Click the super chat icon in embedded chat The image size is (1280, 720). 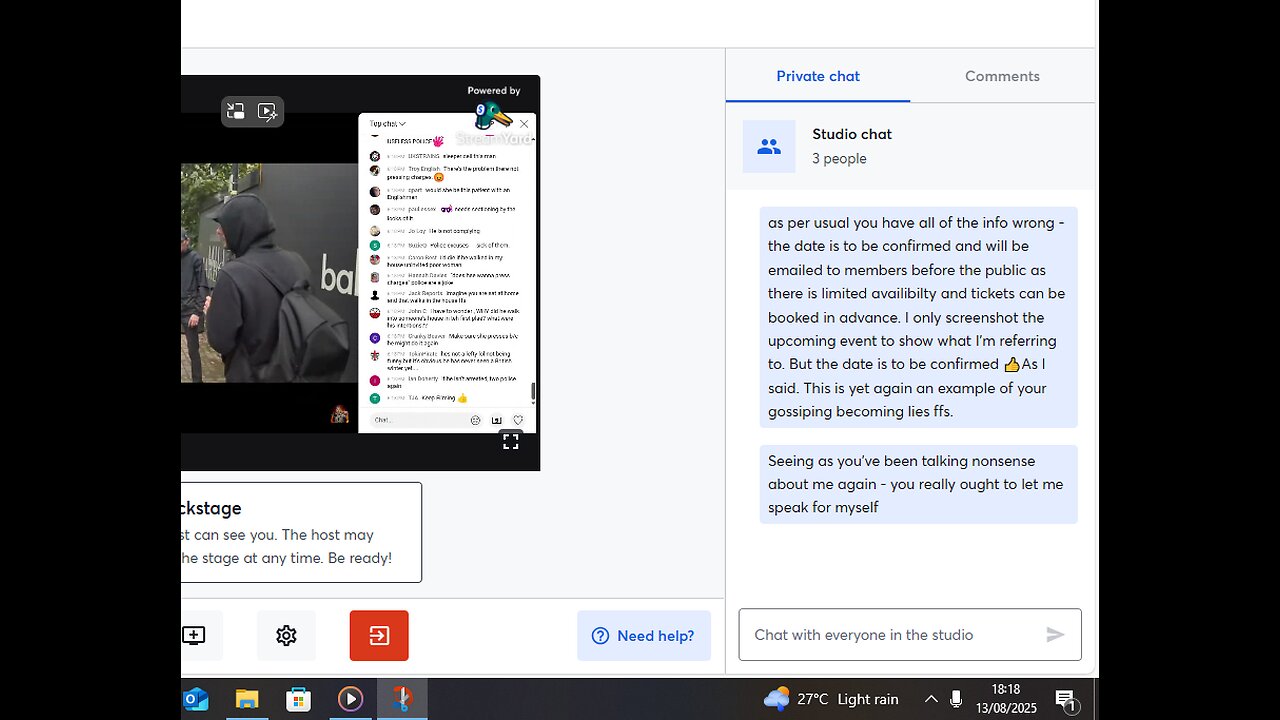click(497, 420)
